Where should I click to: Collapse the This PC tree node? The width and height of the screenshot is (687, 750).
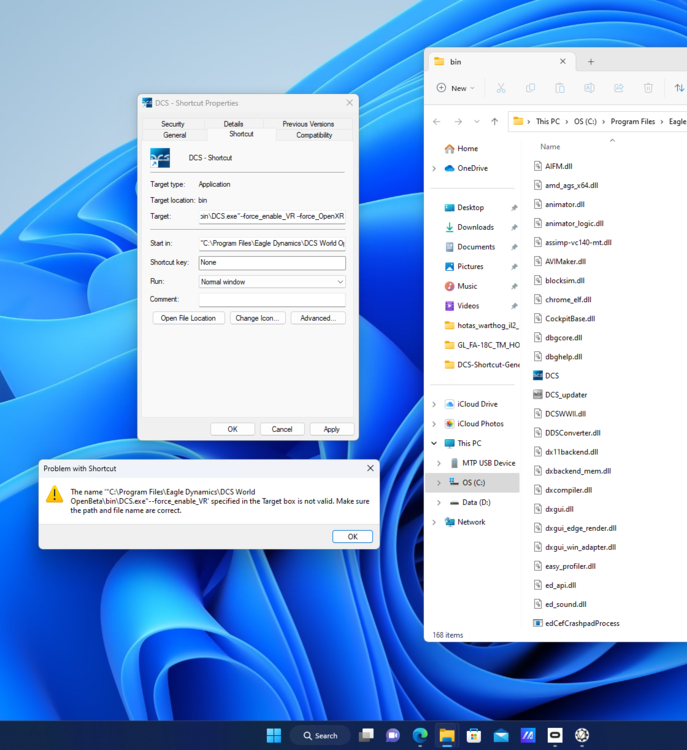pyautogui.click(x=434, y=443)
